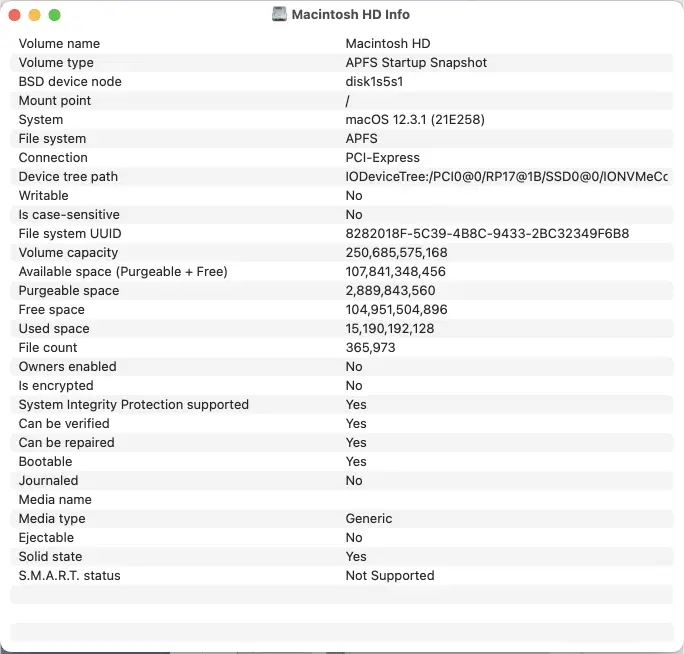Select the 'Mount point' label
Viewport: 684px width, 654px height.
coord(55,101)
